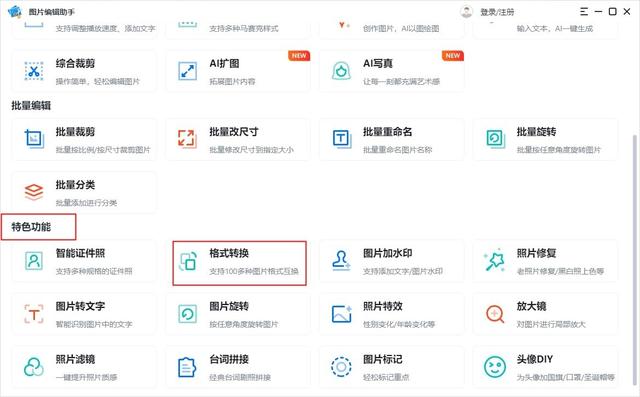The width and height of the screenshot is (640, 397).
Task: Open the 放大镜 magnifier icon
Action: pyautogui.click(x=495, y=314)
